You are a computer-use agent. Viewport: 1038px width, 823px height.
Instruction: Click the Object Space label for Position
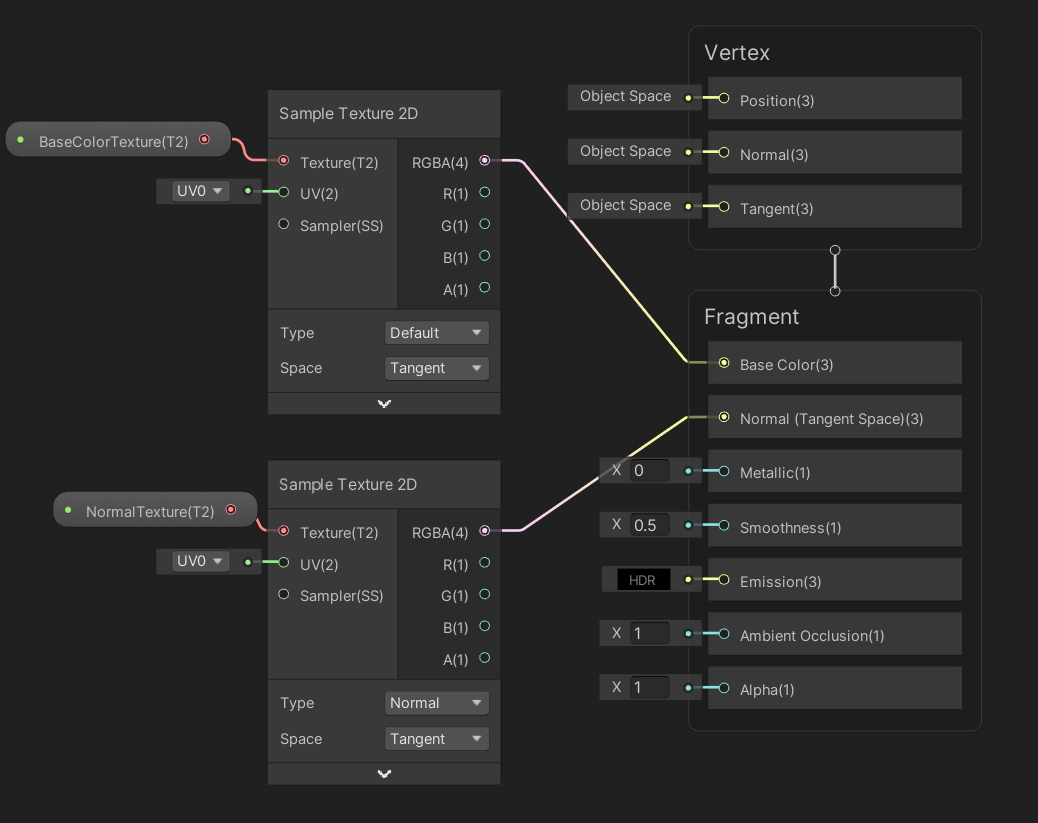[626, 97]
